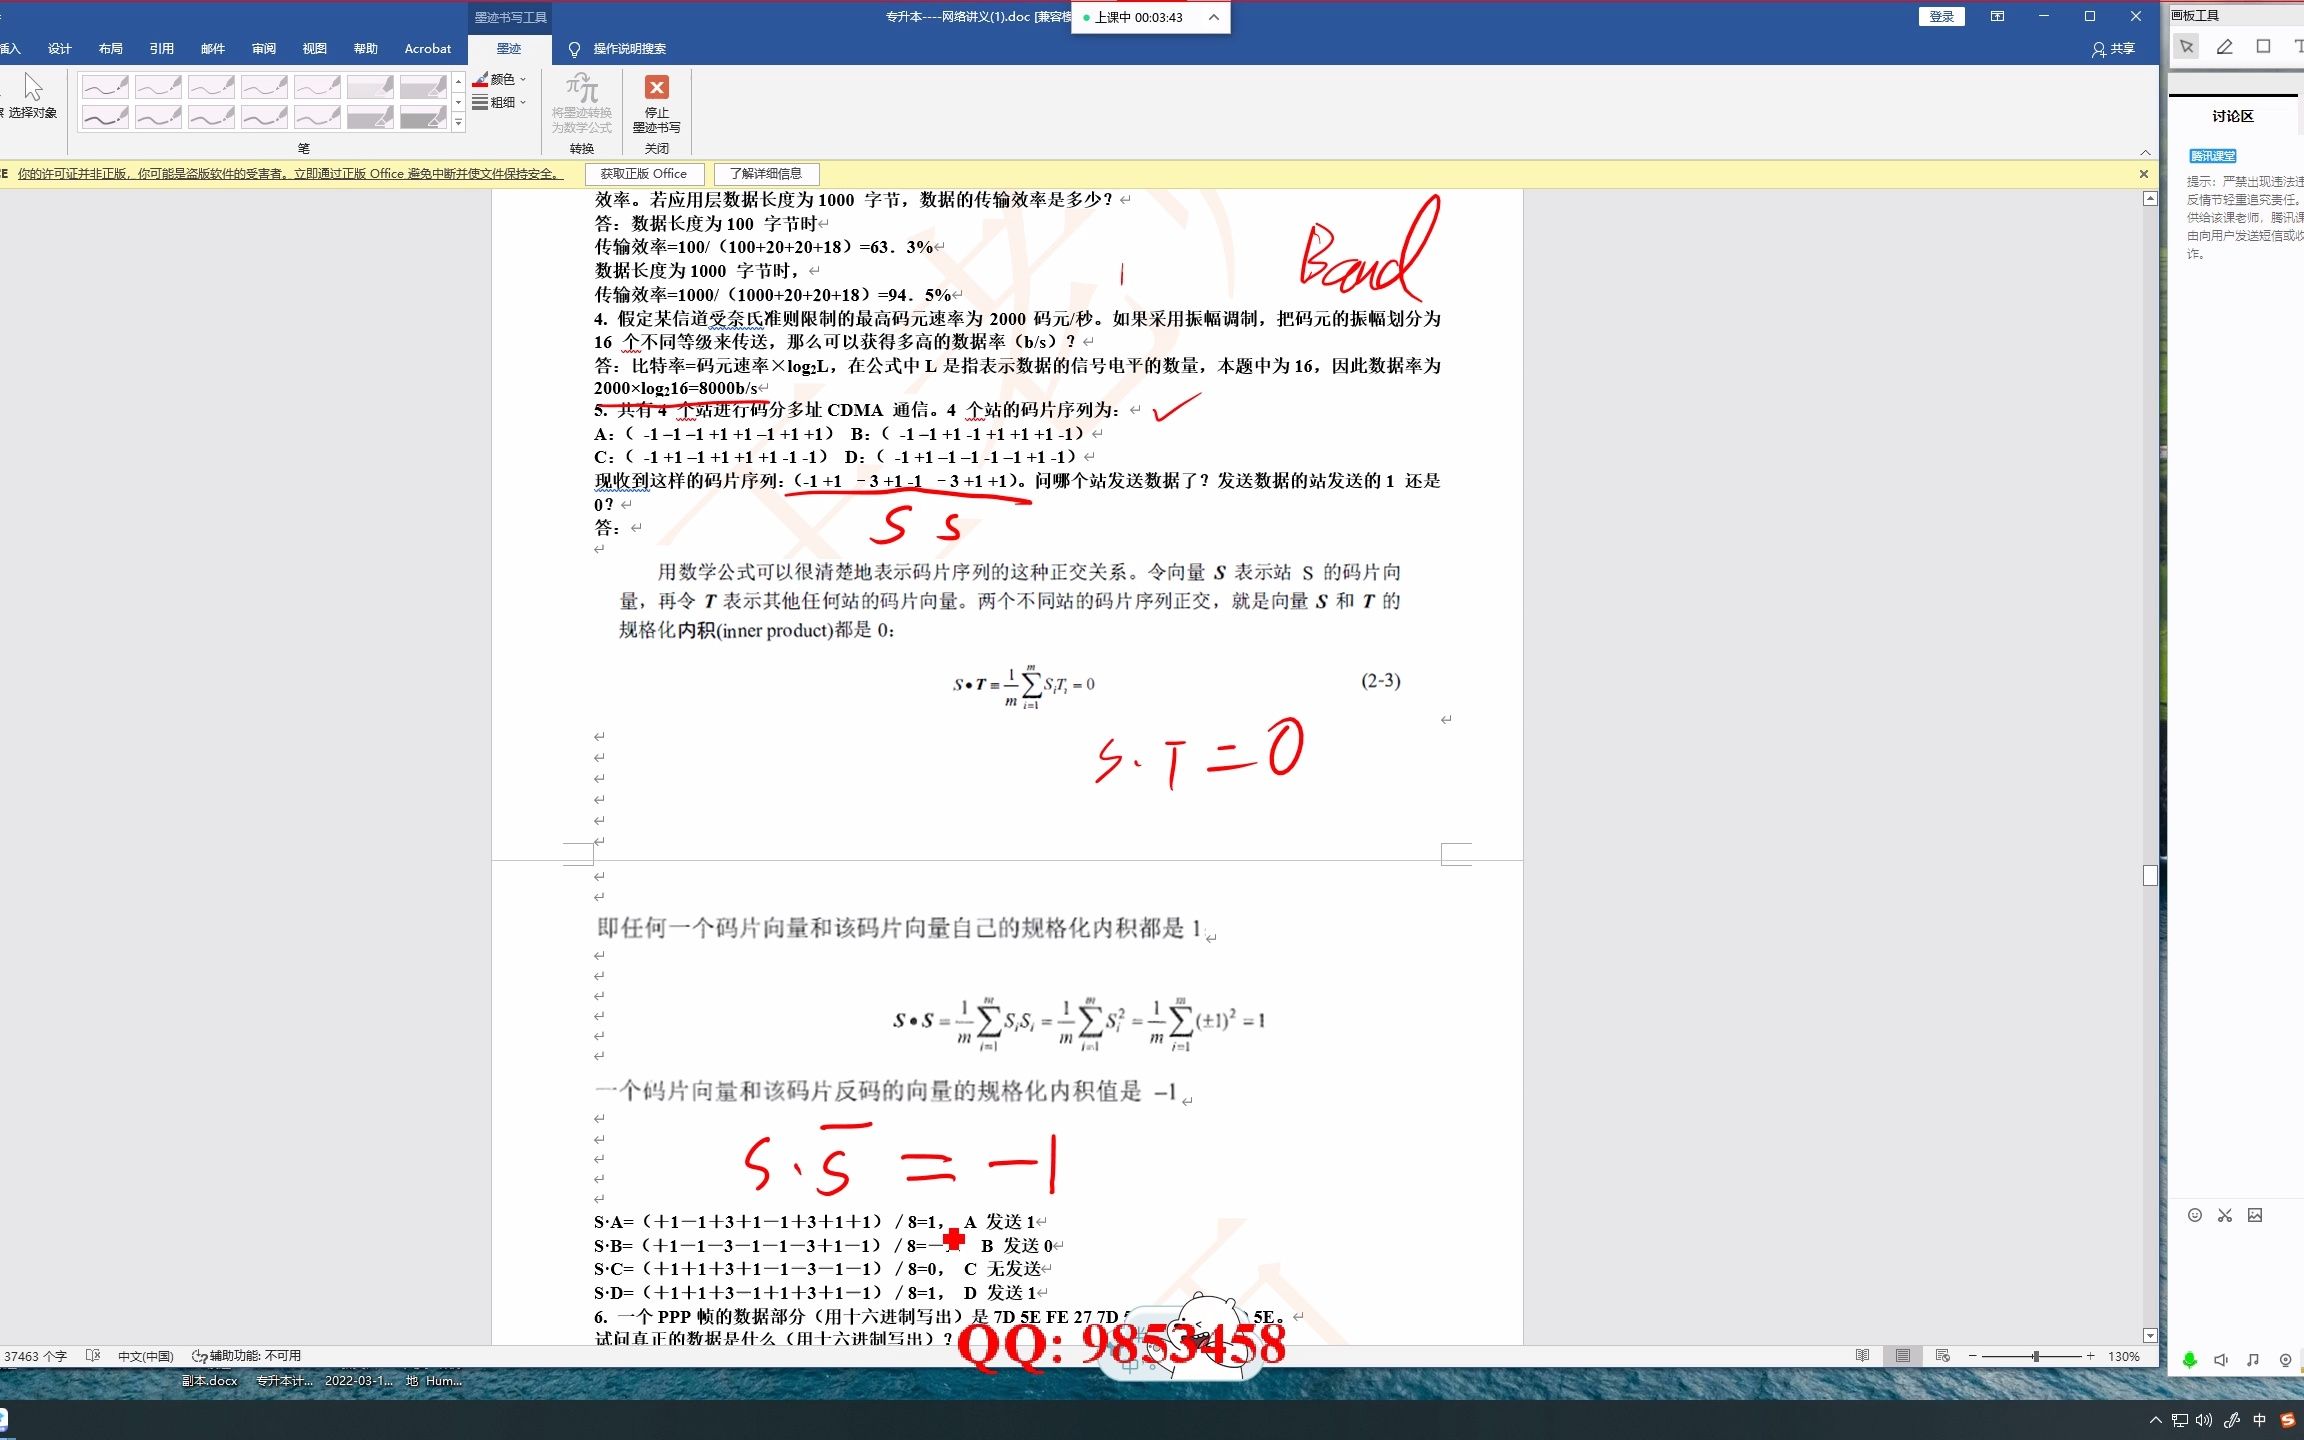This screenshot has width=2304, height=1440.
Task: Select the light highlighter at top row sixth slot
Action: [370, 87]
